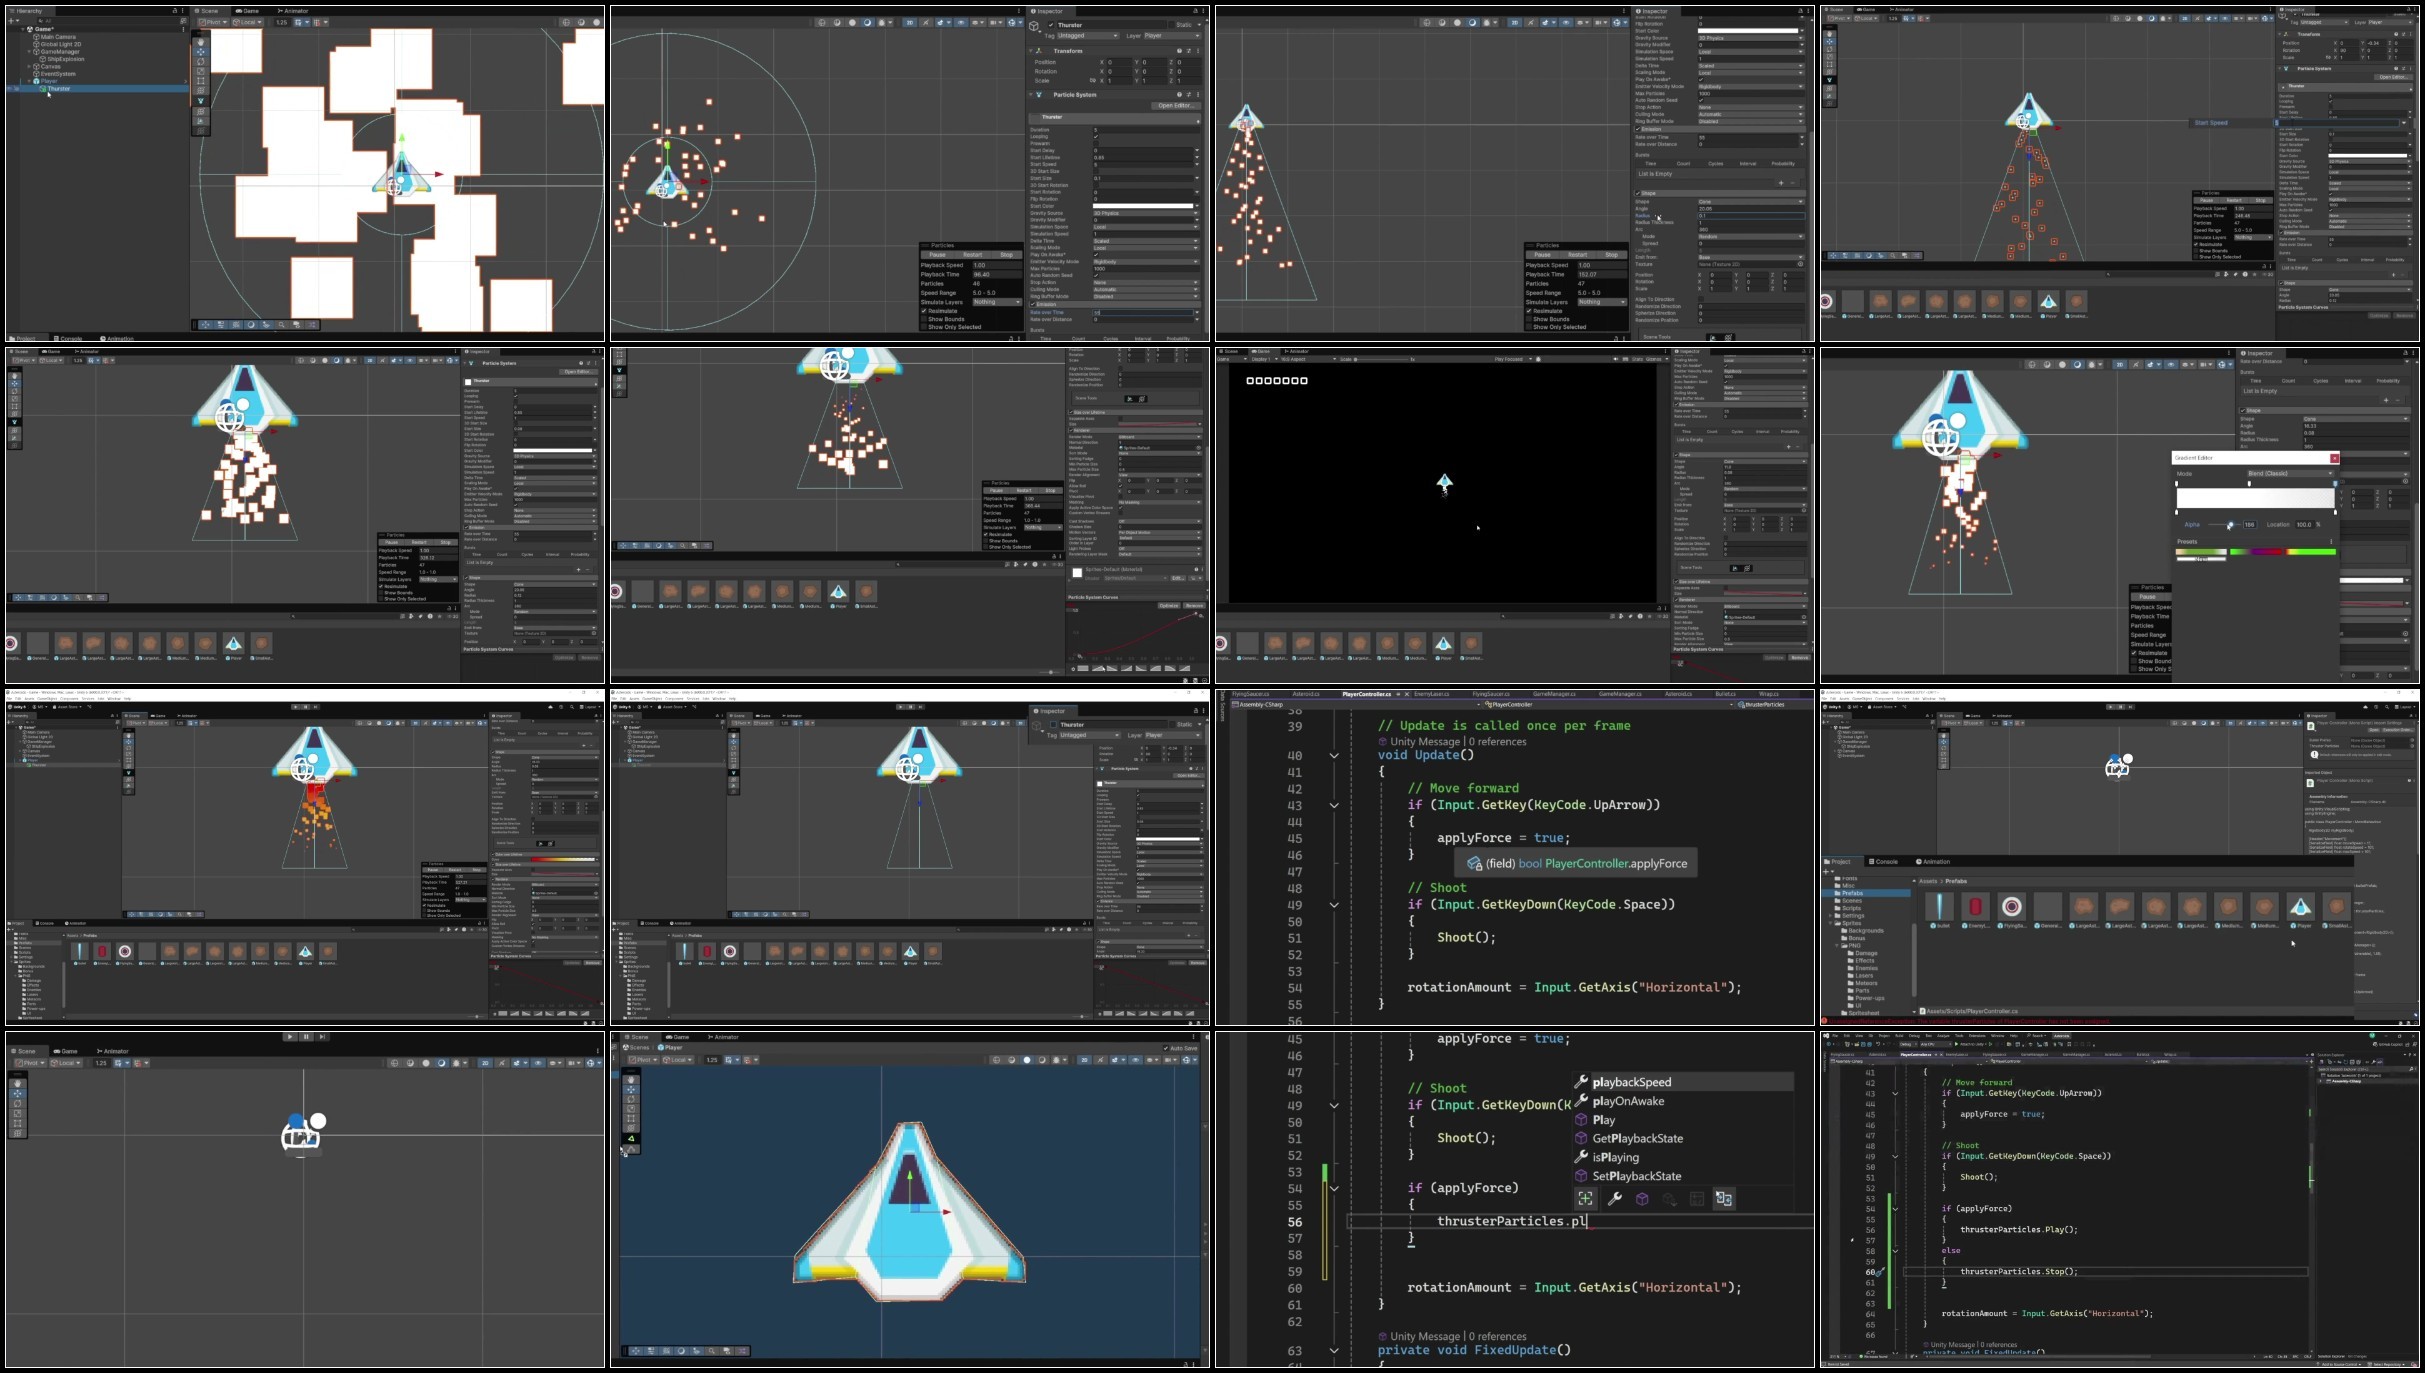Click the red error icon beside the UnassignedReferenceException message
Screen dimensions: 2425x1373
tap(1825, 1021)
